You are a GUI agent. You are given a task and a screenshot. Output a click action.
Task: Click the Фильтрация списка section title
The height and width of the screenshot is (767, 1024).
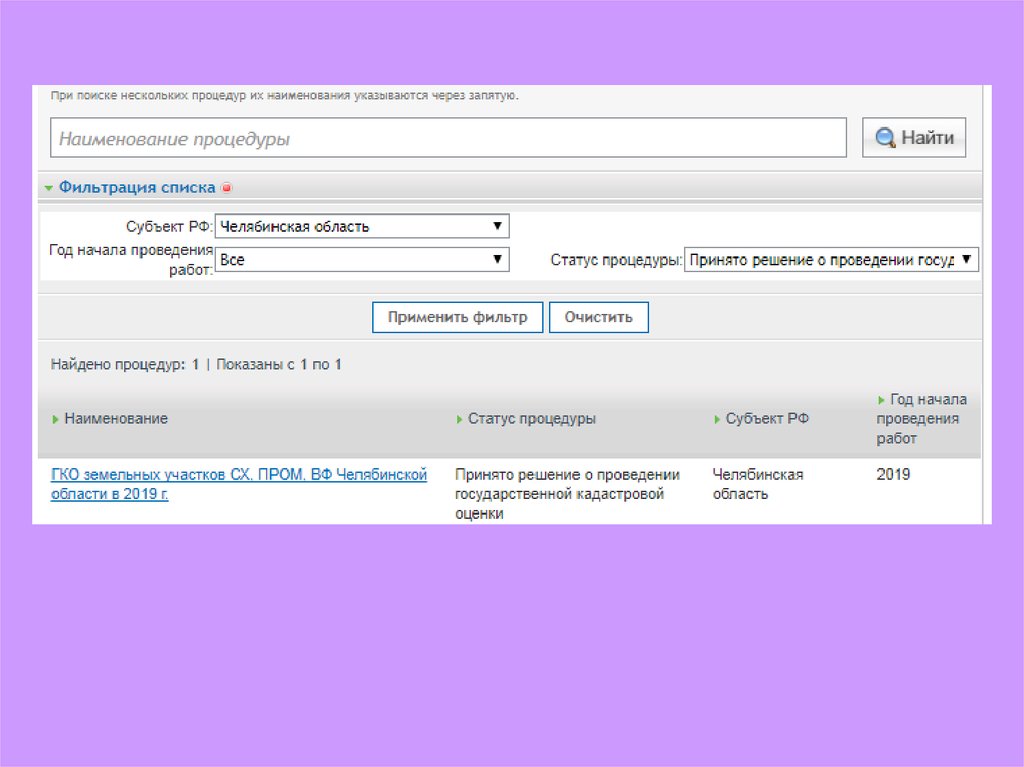pos(137,187)
